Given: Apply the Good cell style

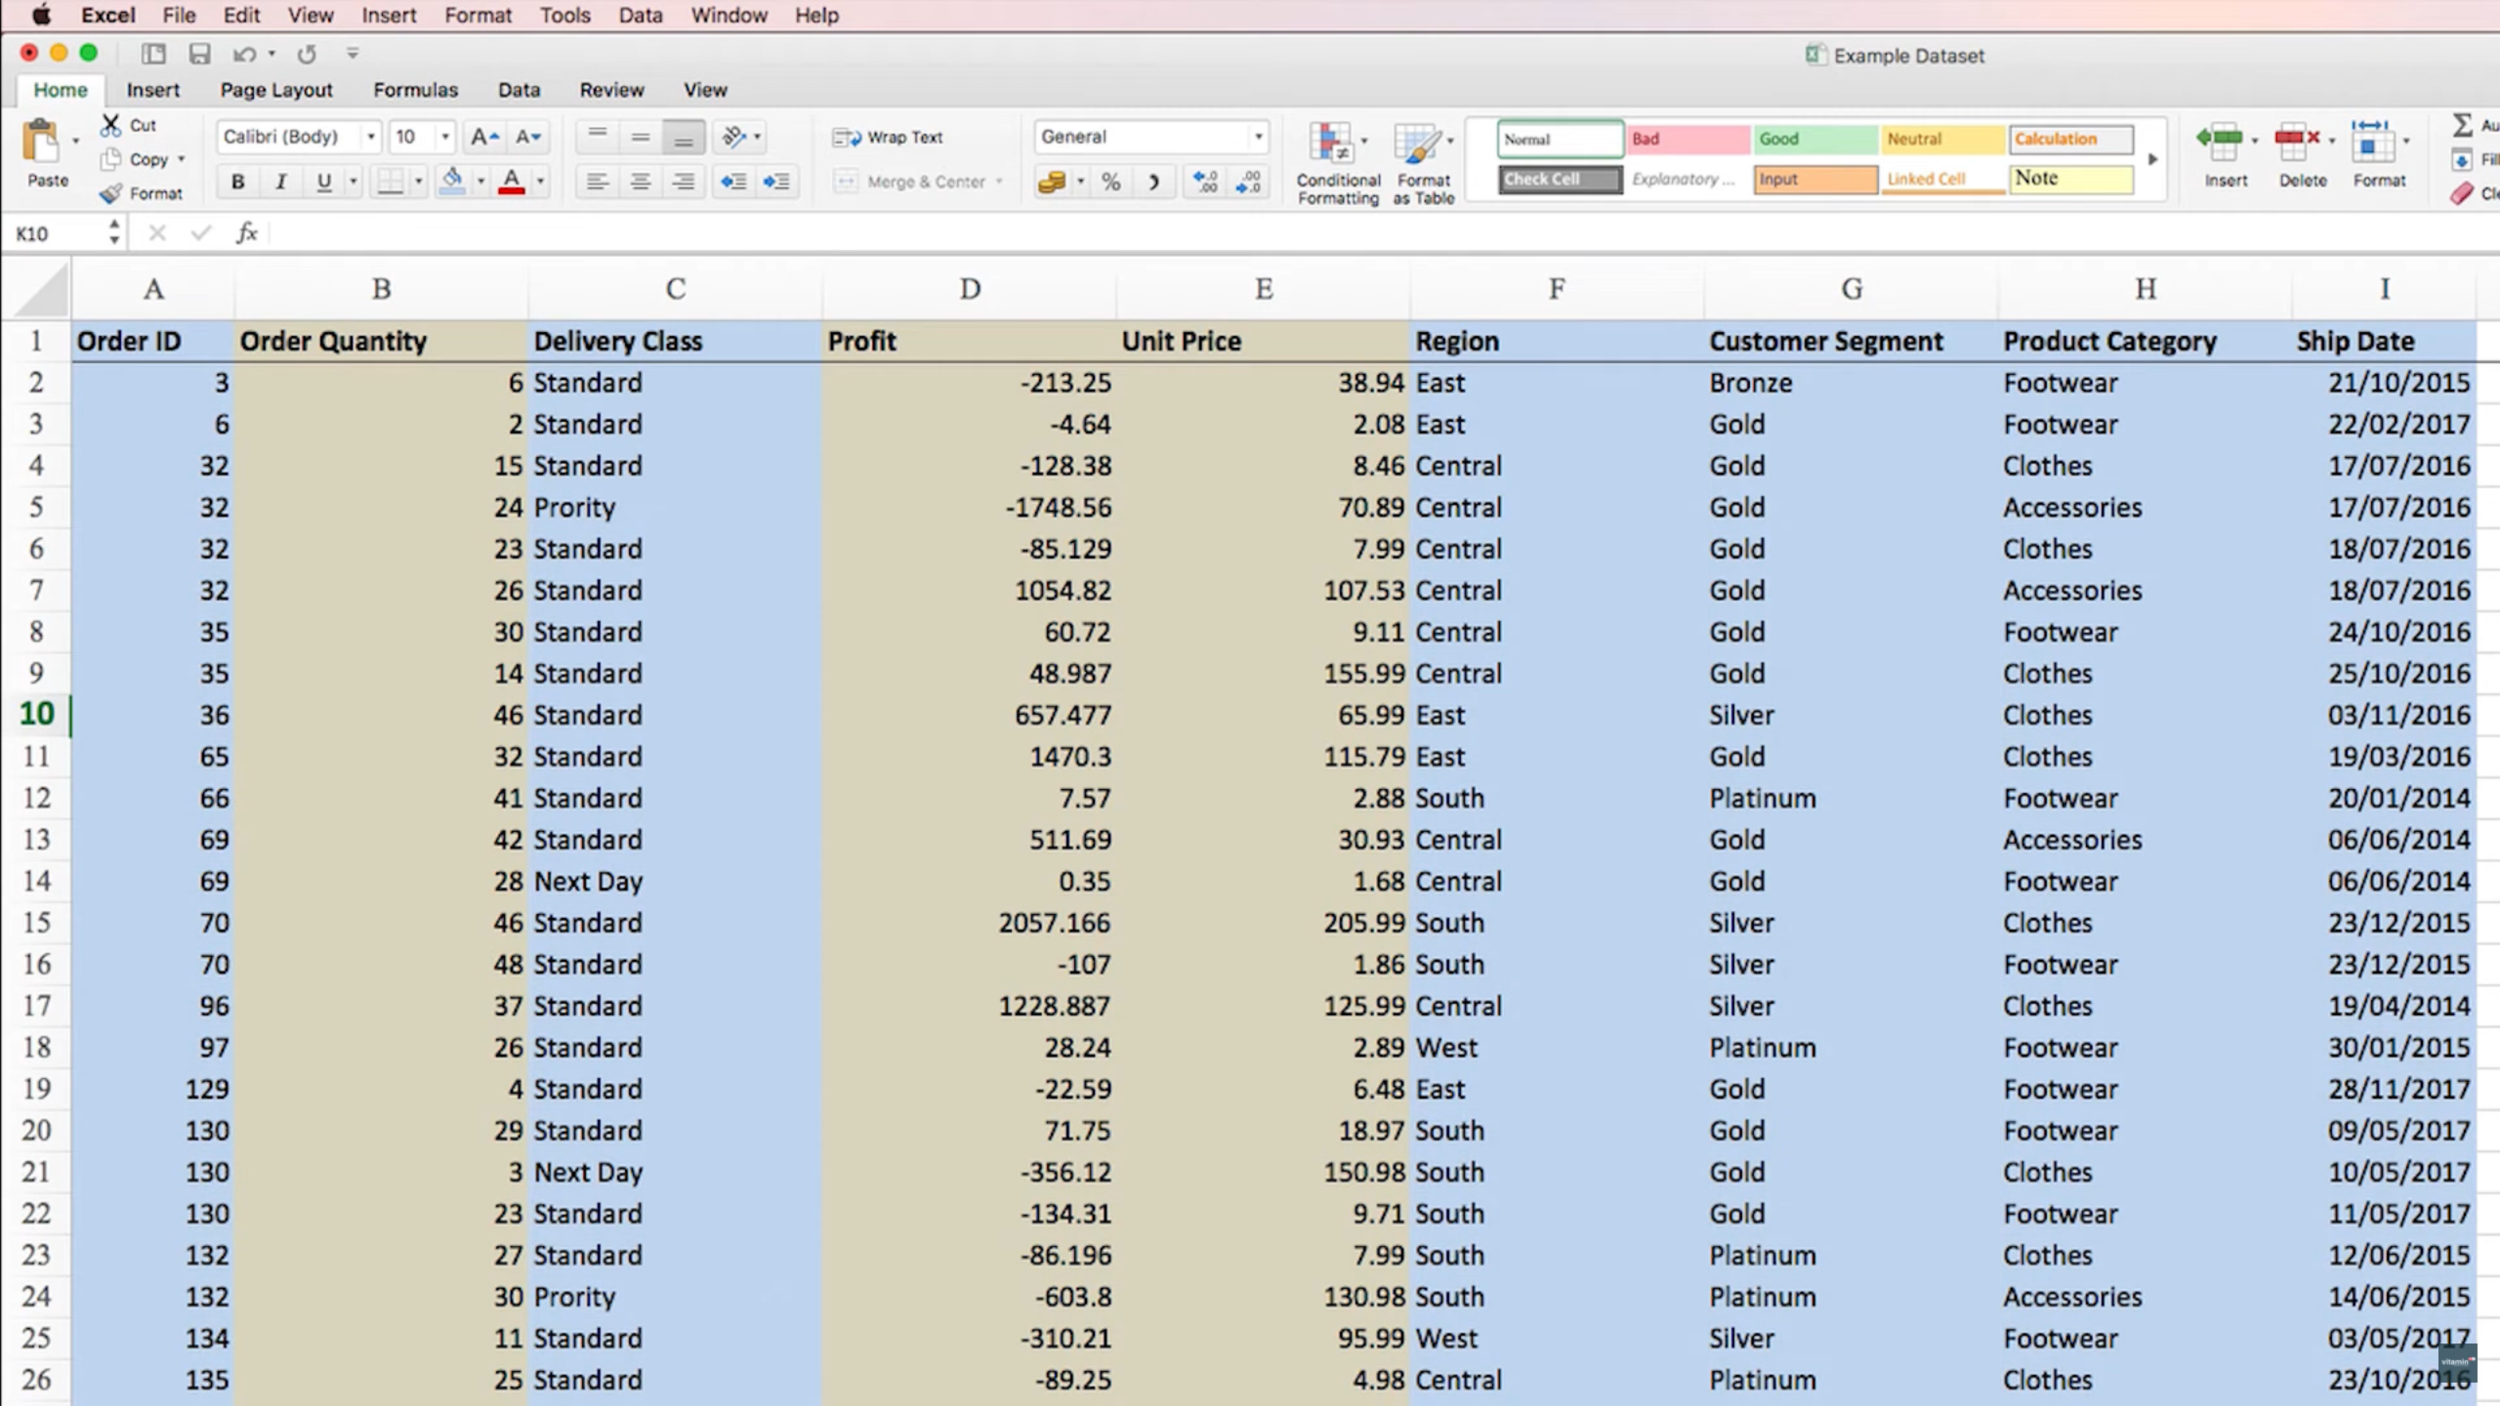Looking at the screenshot, I should [x=1815, y=139].
